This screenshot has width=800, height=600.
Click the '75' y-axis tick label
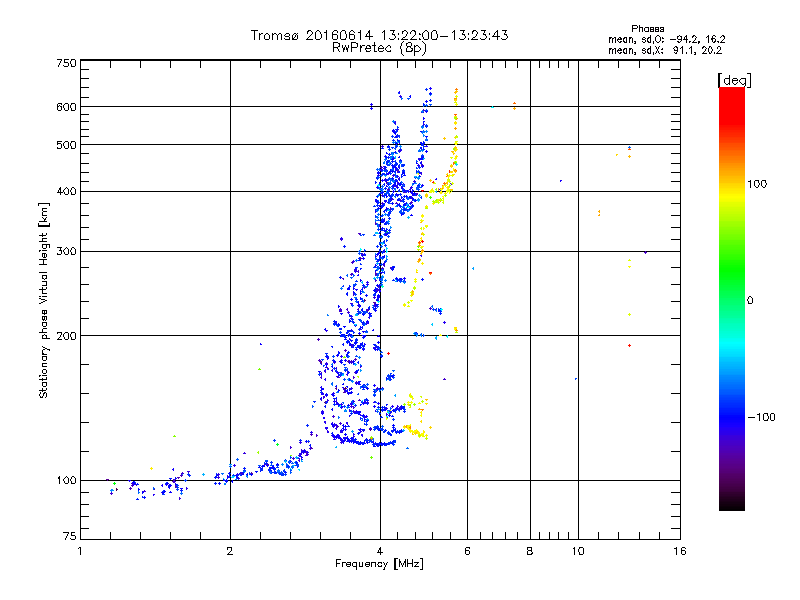coord(70,536)
